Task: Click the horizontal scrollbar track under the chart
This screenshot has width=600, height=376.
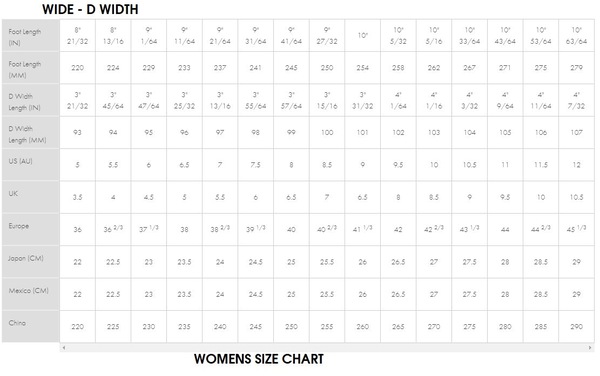Action: click(327, 348)
